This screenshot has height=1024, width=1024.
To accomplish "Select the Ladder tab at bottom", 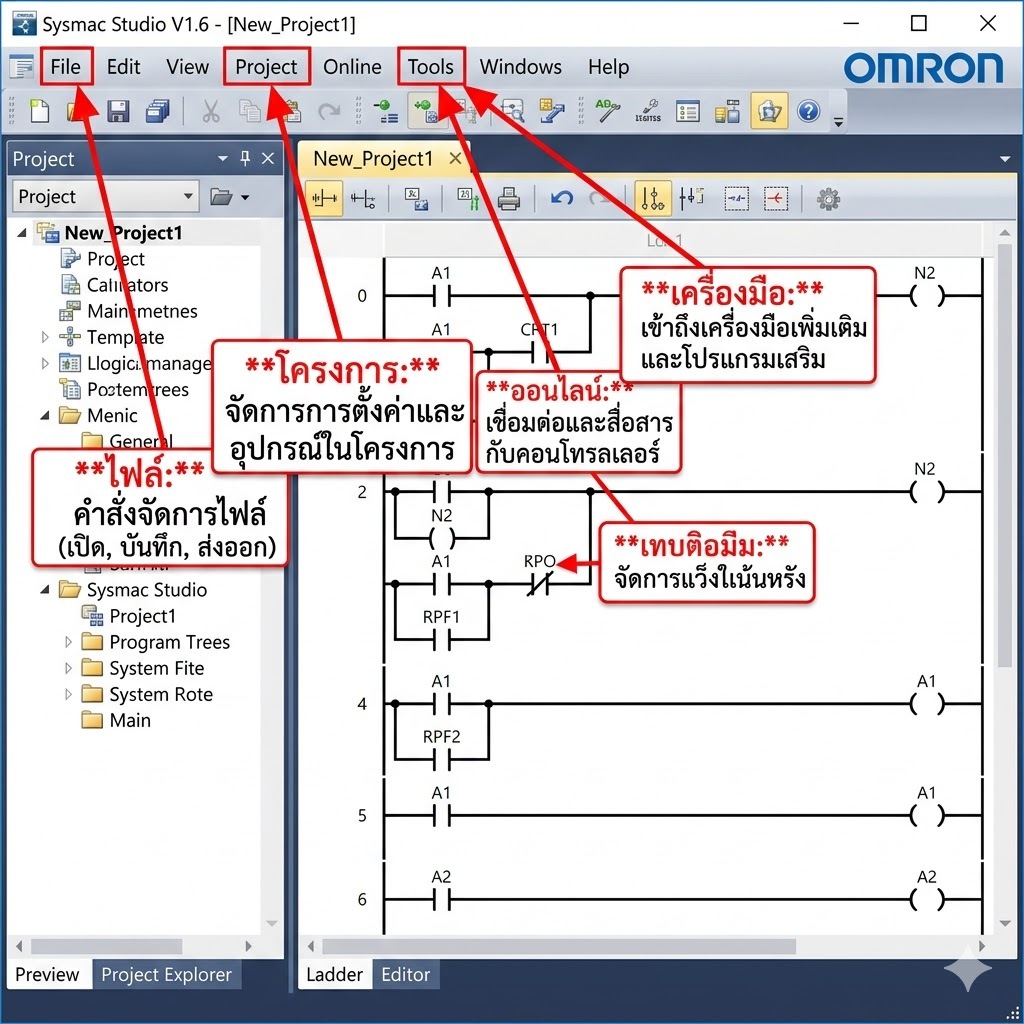I will tap(334, 974).
